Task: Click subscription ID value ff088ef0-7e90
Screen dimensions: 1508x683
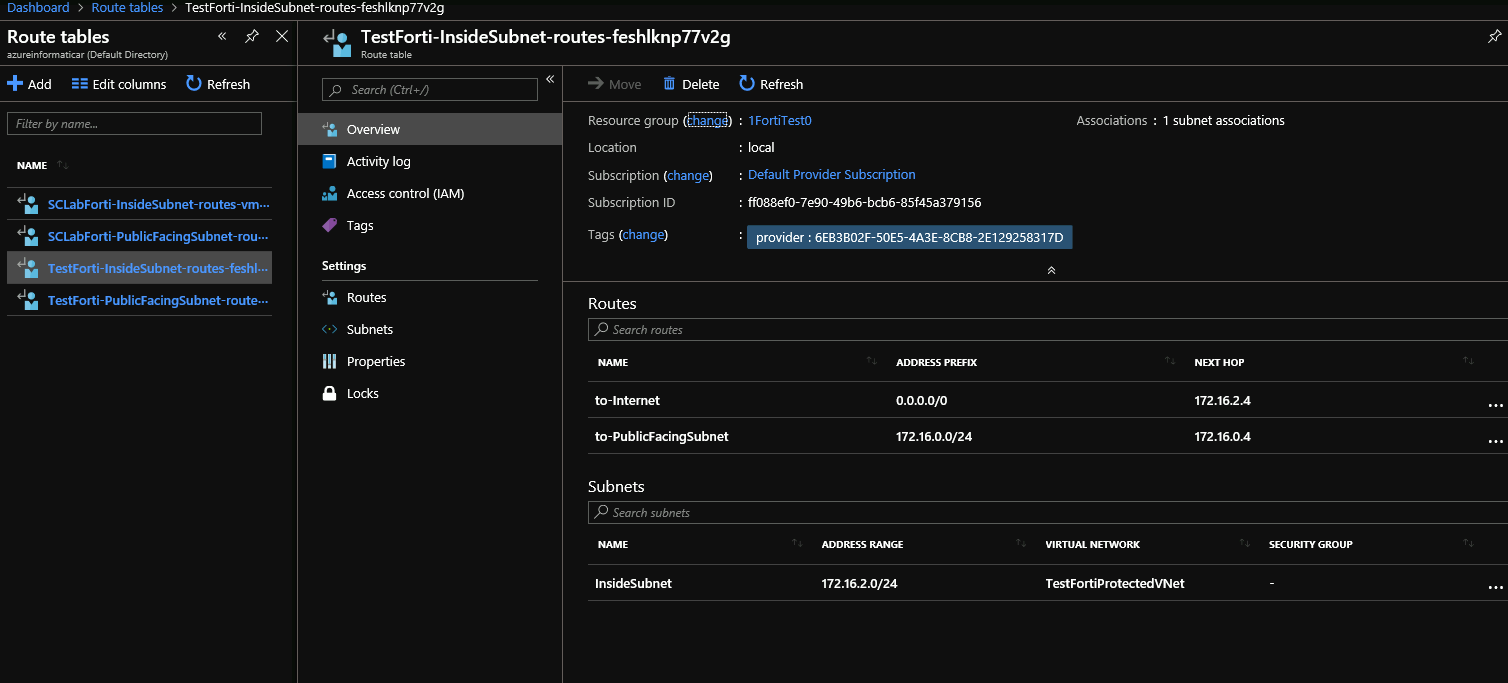Action: 865,202
